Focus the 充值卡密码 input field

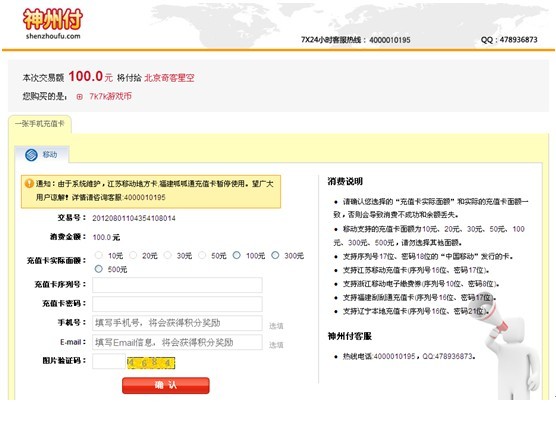coord(177,304)
